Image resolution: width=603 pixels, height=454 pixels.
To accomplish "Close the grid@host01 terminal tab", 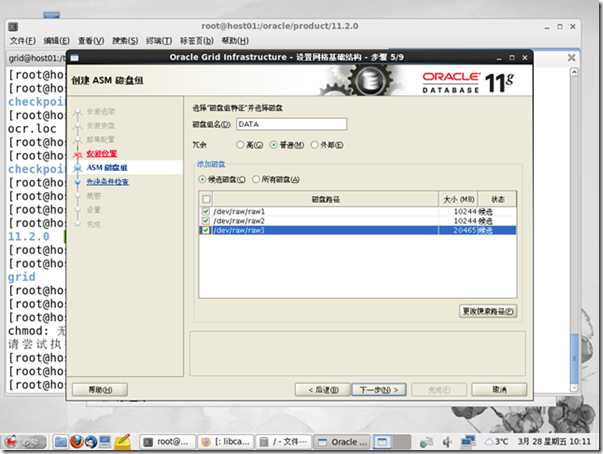I will click(x=571, y=58).
